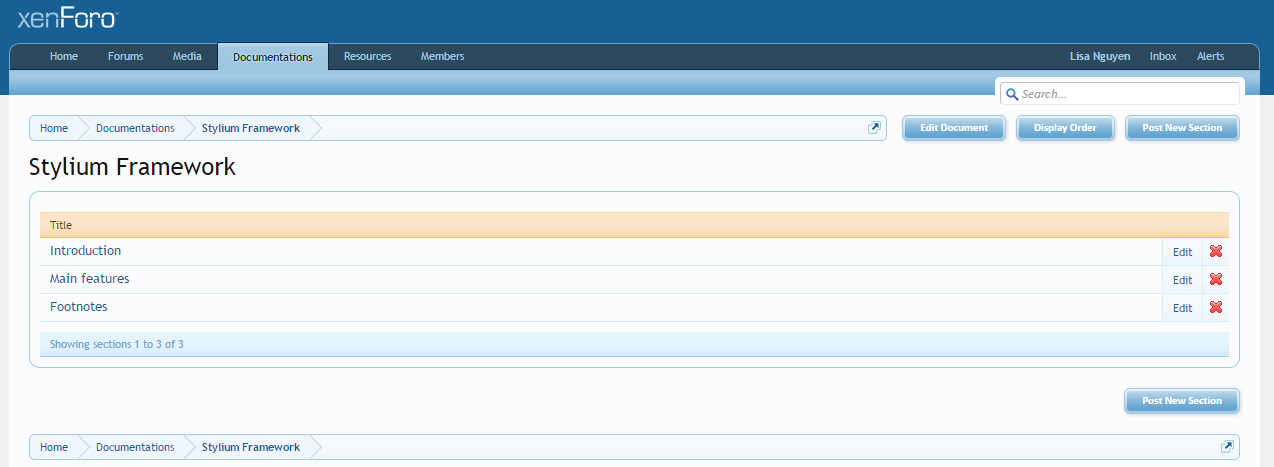Click the xenForo logo

coord(67,18)
